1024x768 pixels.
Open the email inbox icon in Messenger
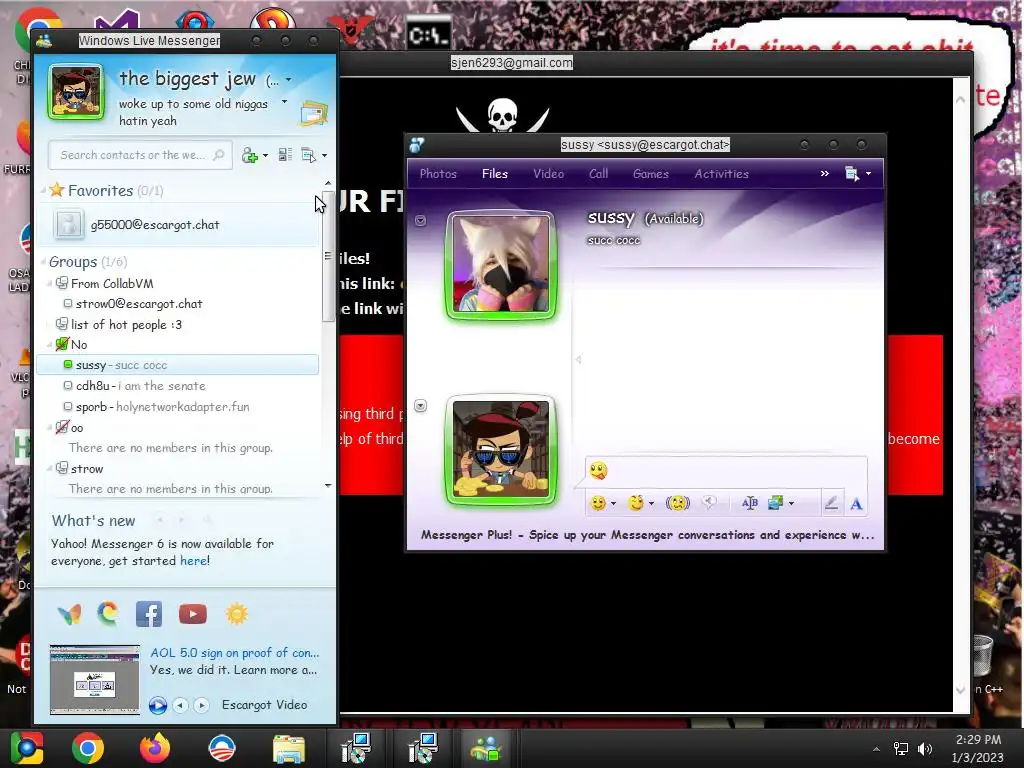coord(314,114)
